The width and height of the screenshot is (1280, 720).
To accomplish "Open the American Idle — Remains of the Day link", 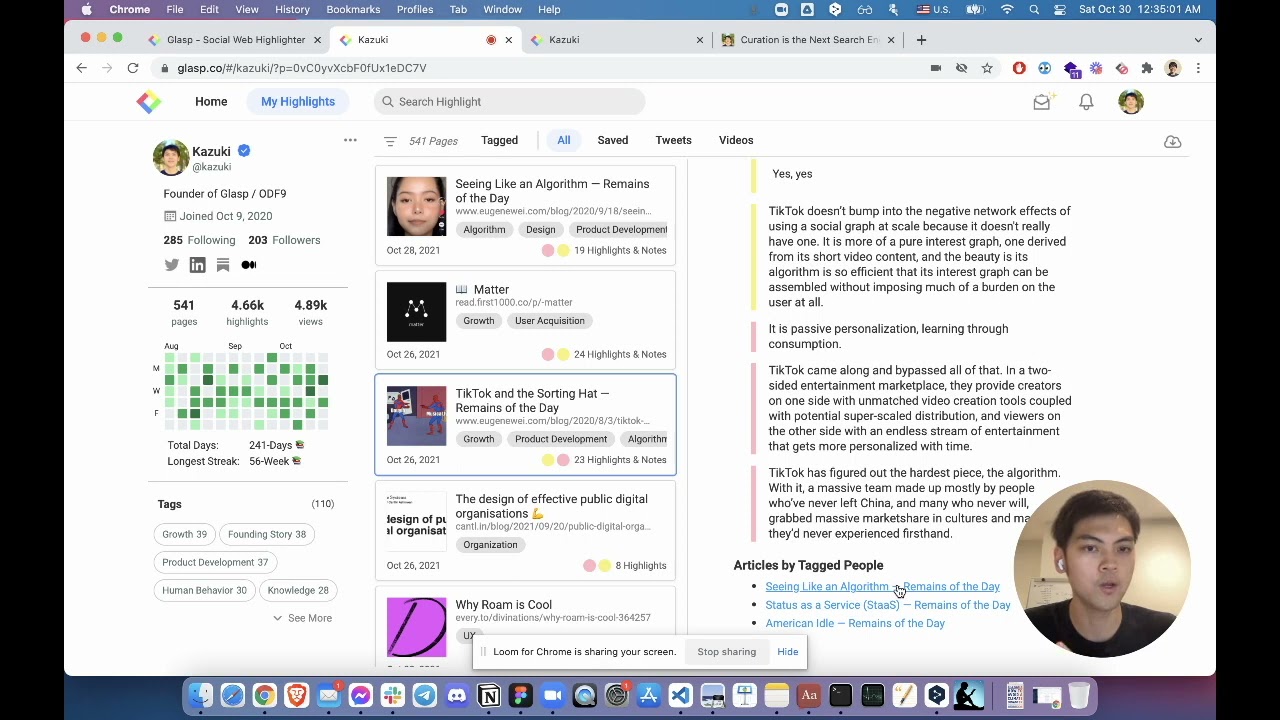I will pos(855,623).
